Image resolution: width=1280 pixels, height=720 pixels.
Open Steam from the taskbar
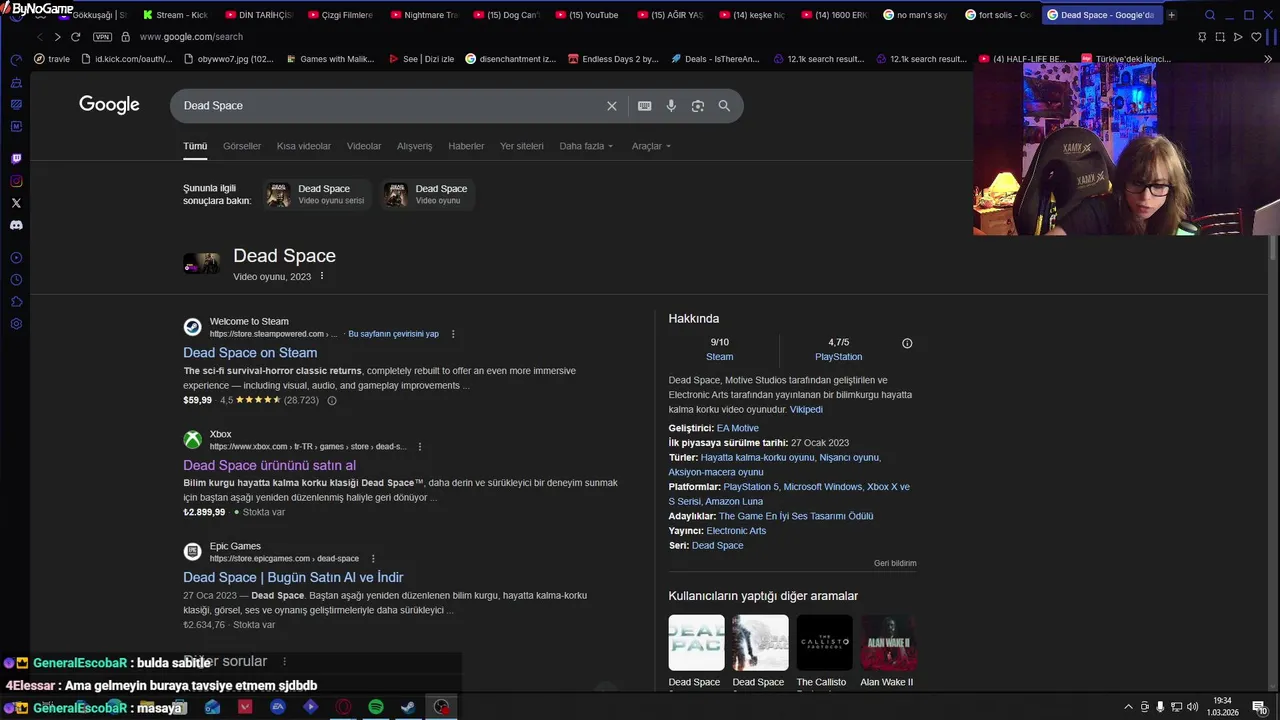click(x=408, y=707)
